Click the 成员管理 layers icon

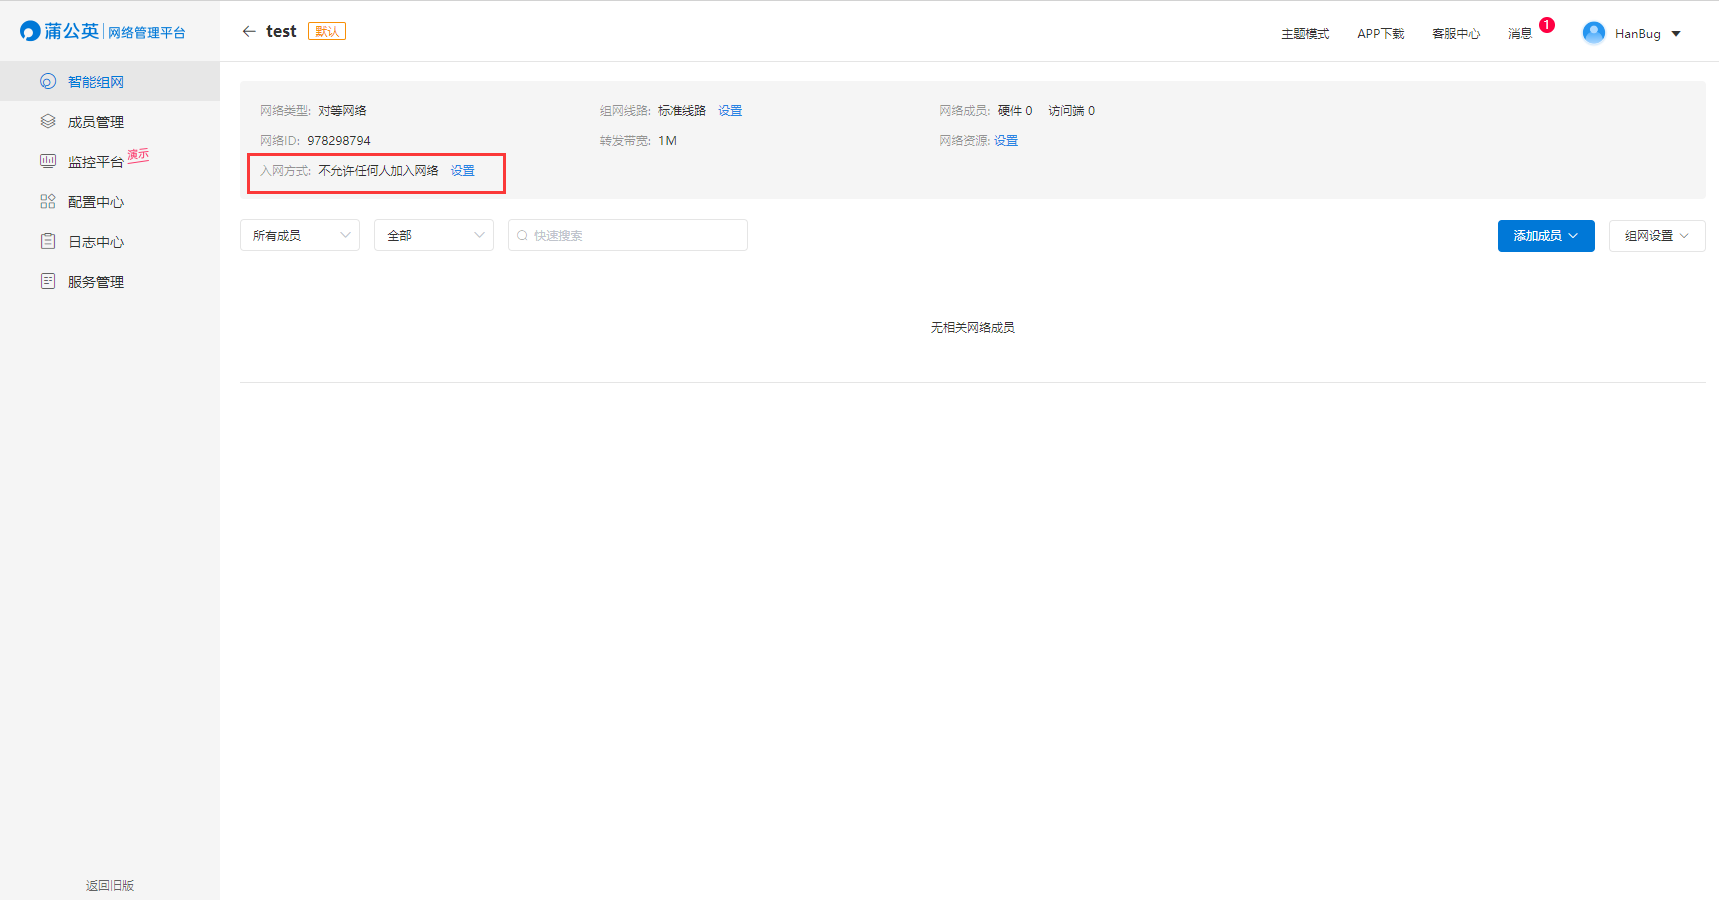[48, 122]
